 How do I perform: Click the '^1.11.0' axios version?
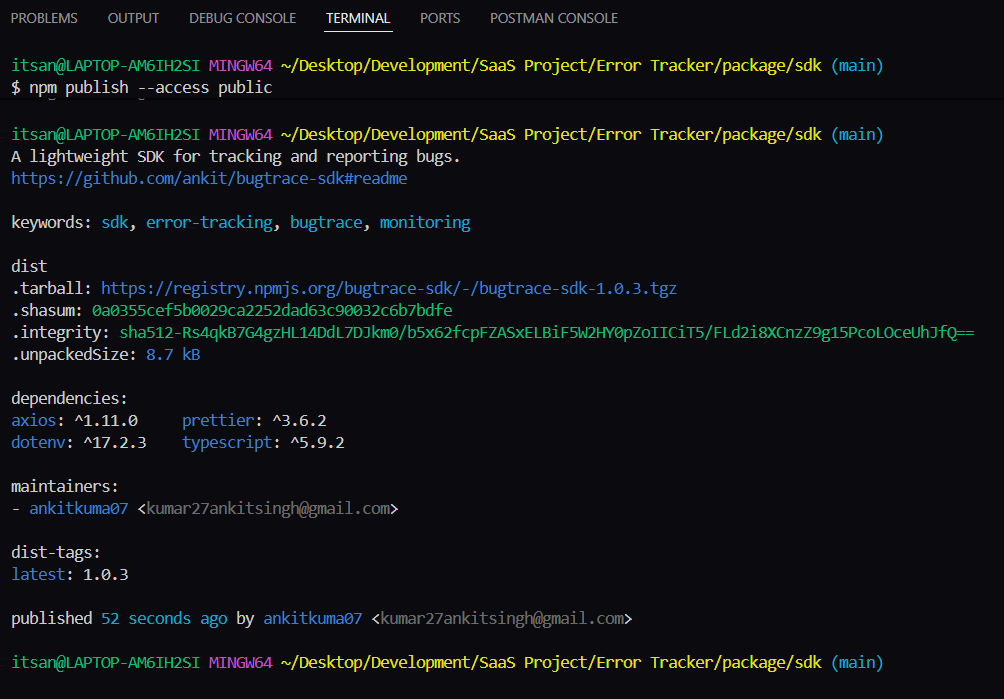click(106, 421)
